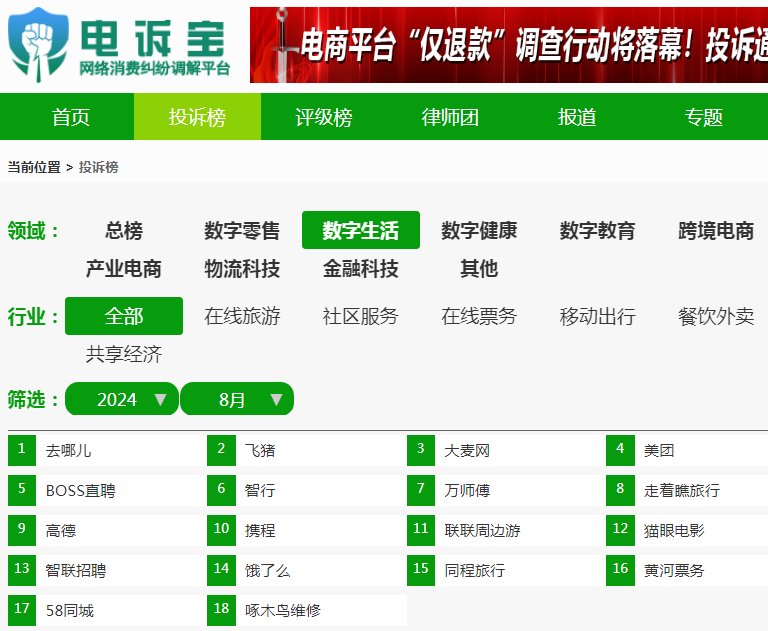Choose the 数字教育 domain filter
The image size is (768, 631).
(x=598, y=230)
